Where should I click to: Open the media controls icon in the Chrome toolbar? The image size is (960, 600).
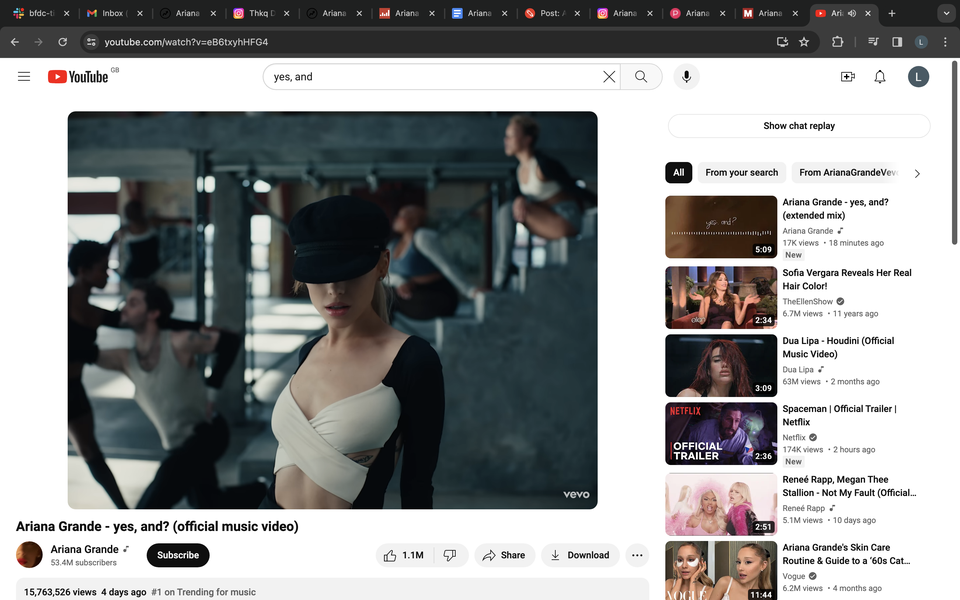[x=873, y=42]
